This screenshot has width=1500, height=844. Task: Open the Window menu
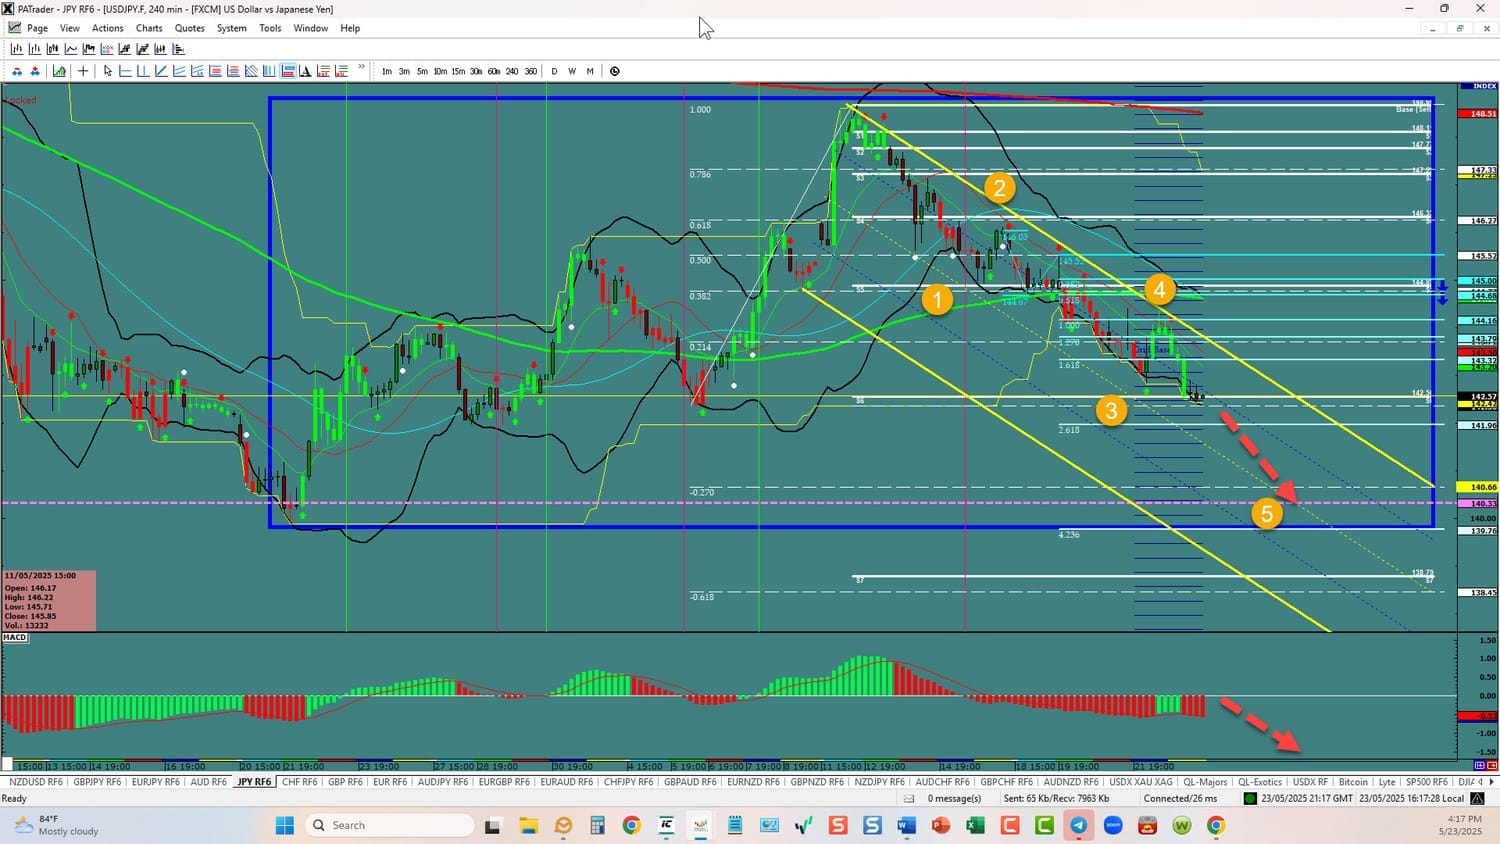pos(311,28)
